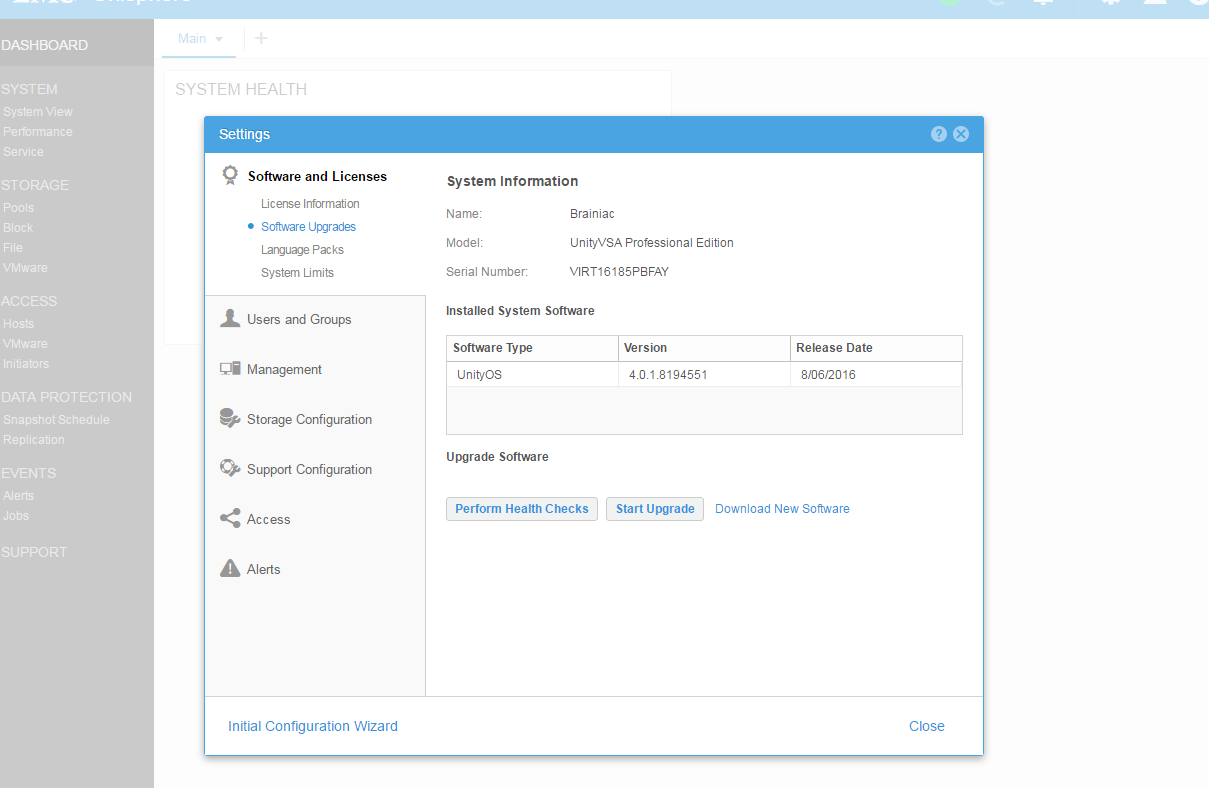This screenshot has width=1209, height=788.
Task: Click the Software and Licenses ribbon icon
Action: pos(230,176)
